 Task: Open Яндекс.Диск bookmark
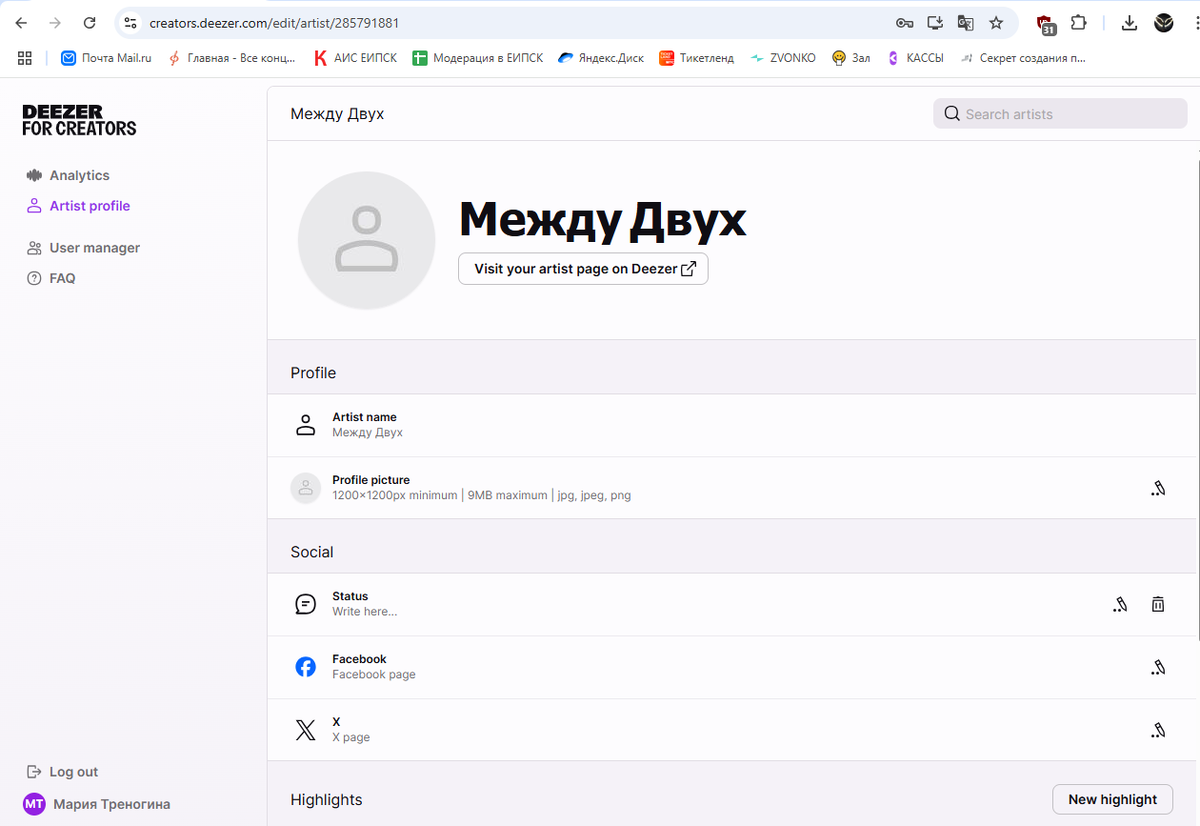coord(601,58)
